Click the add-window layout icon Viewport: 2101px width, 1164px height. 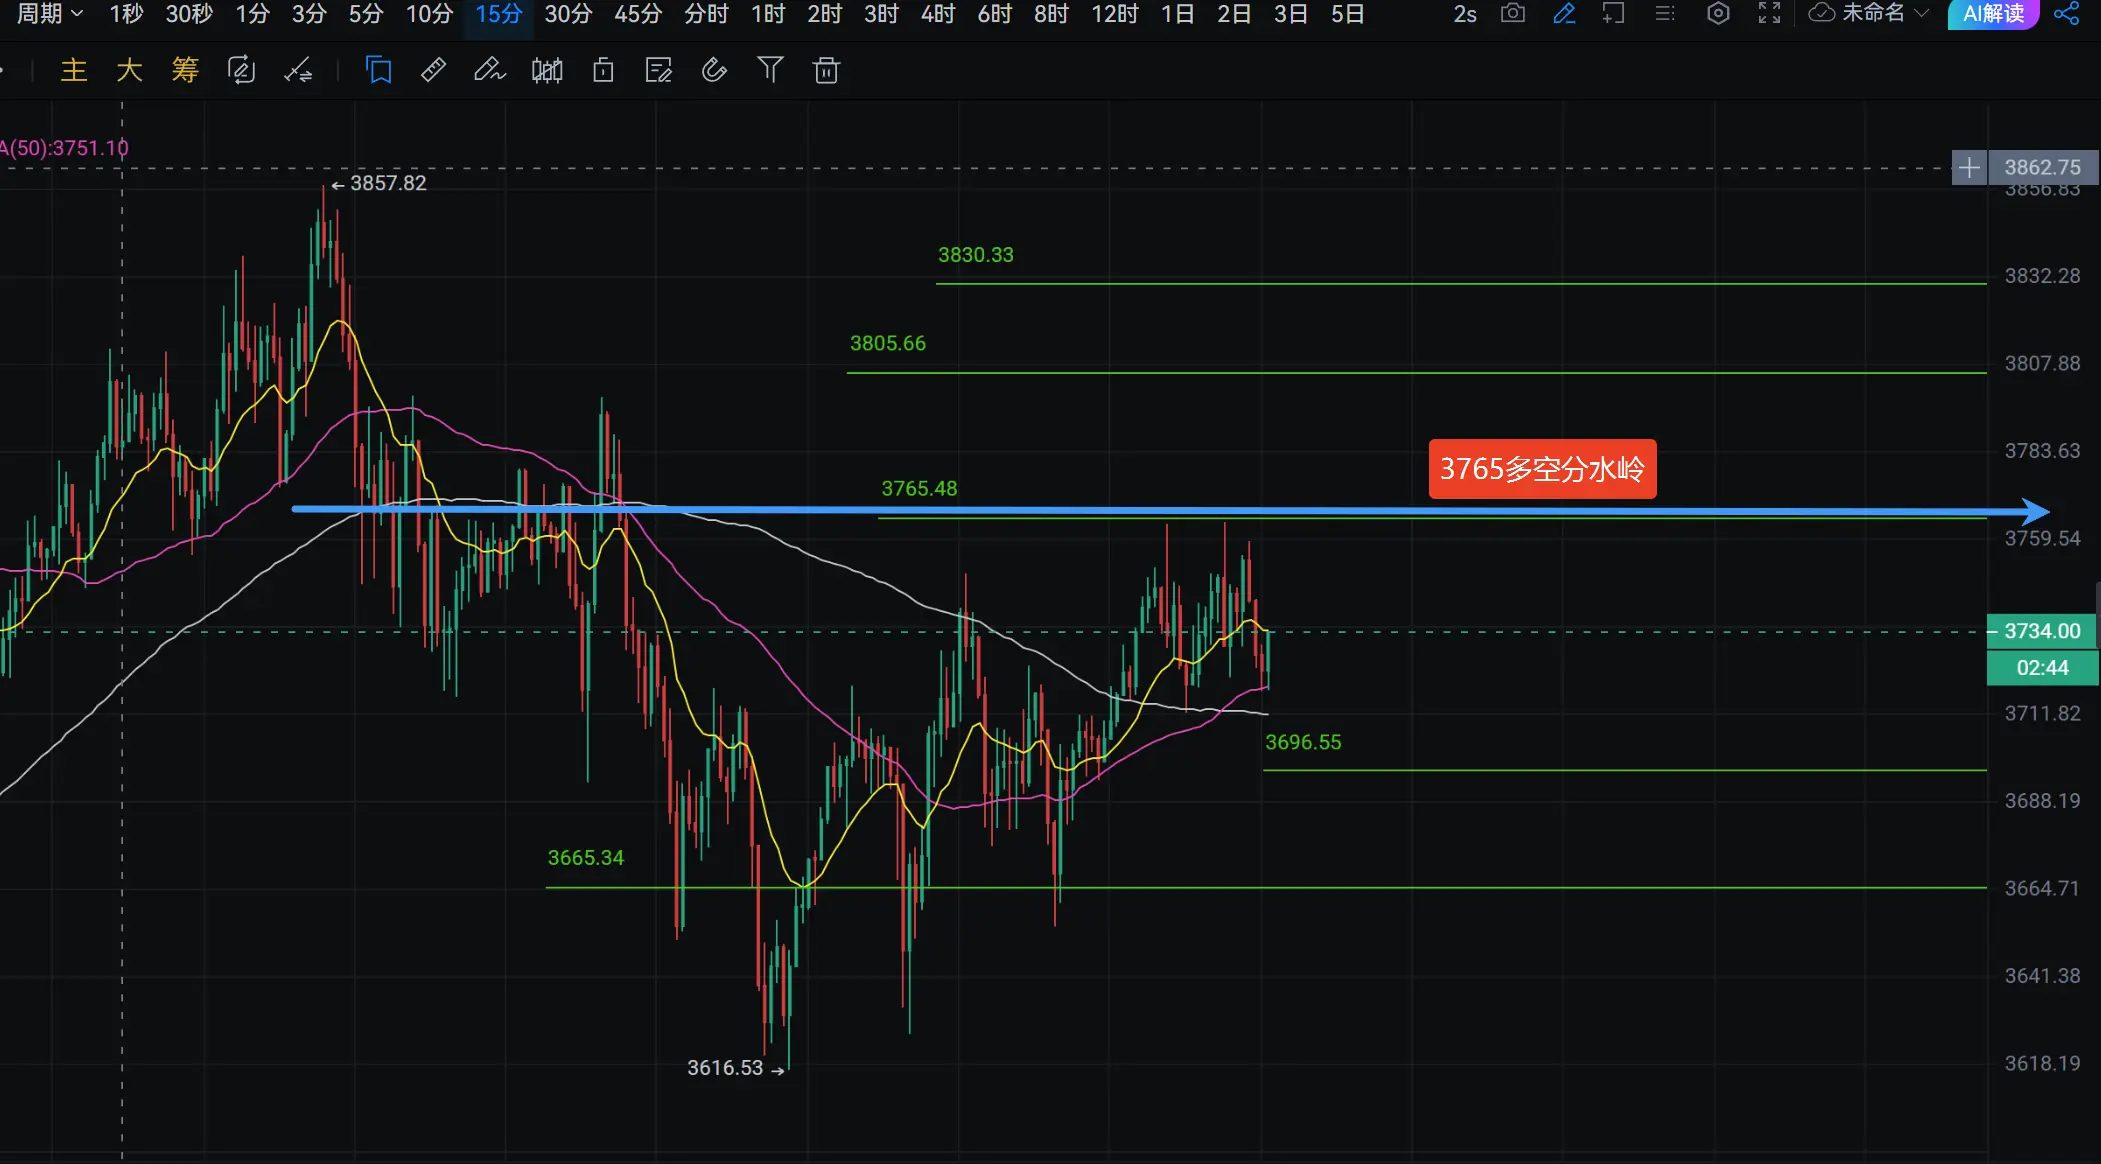tap(1613, 13)
